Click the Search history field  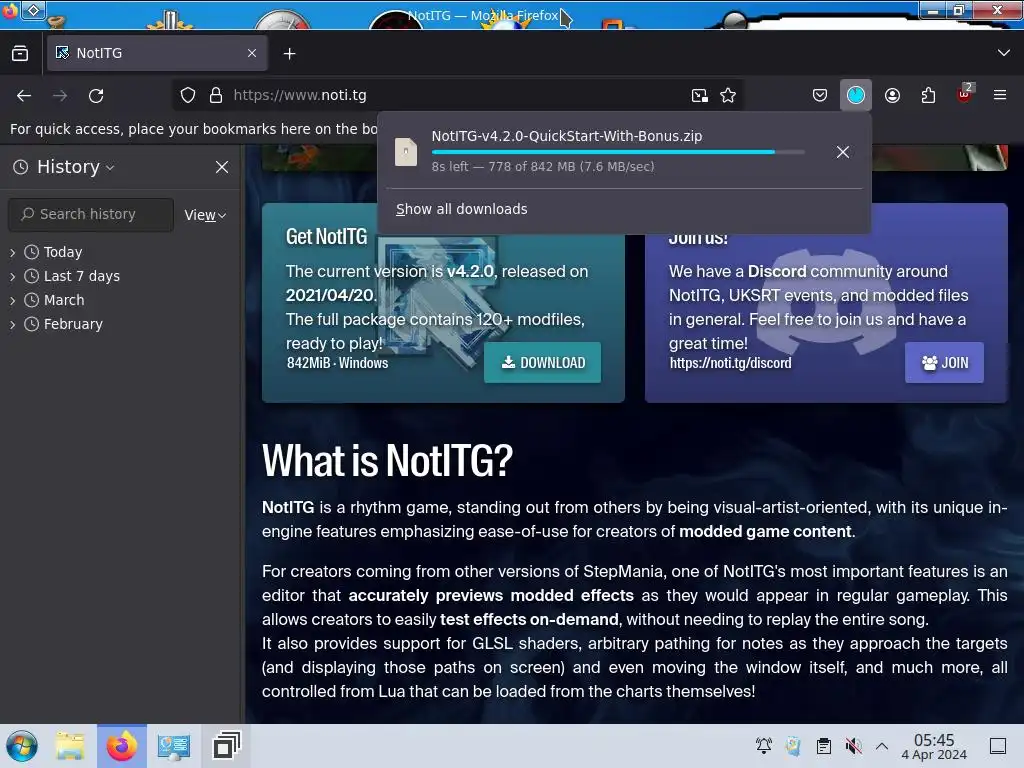(91, 215)
